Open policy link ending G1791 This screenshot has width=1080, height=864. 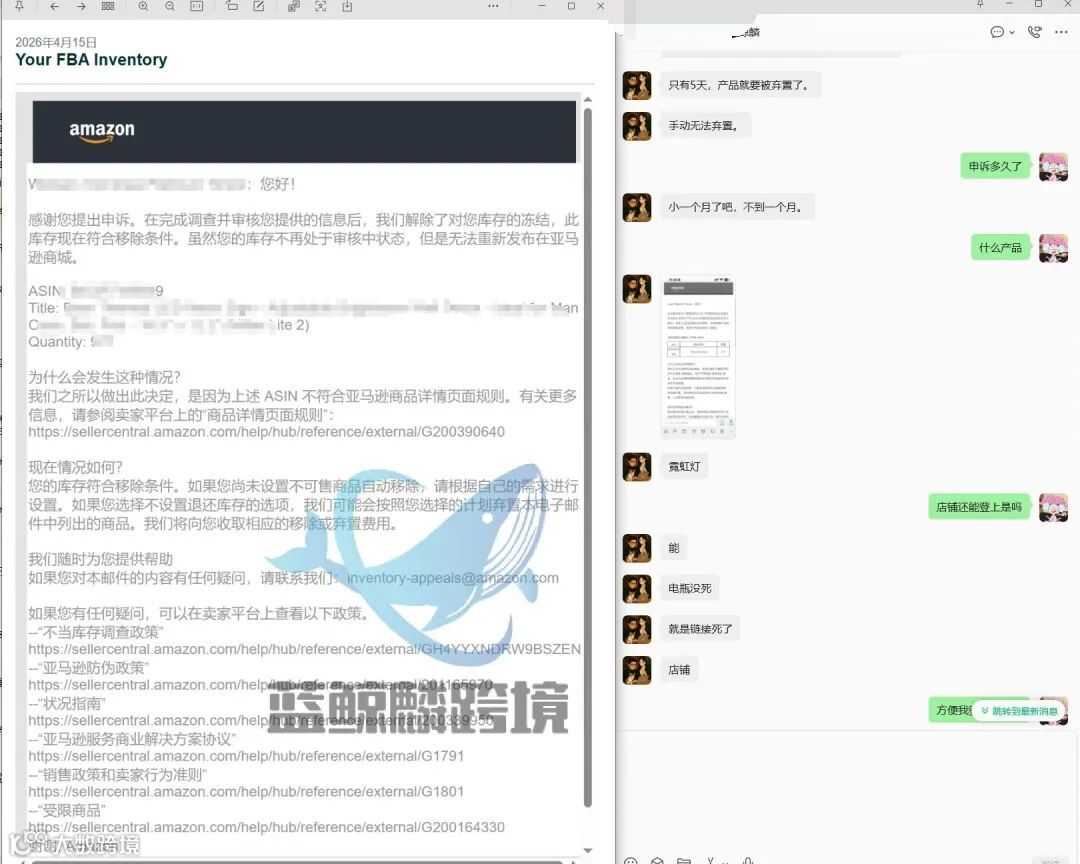[246, 756]
